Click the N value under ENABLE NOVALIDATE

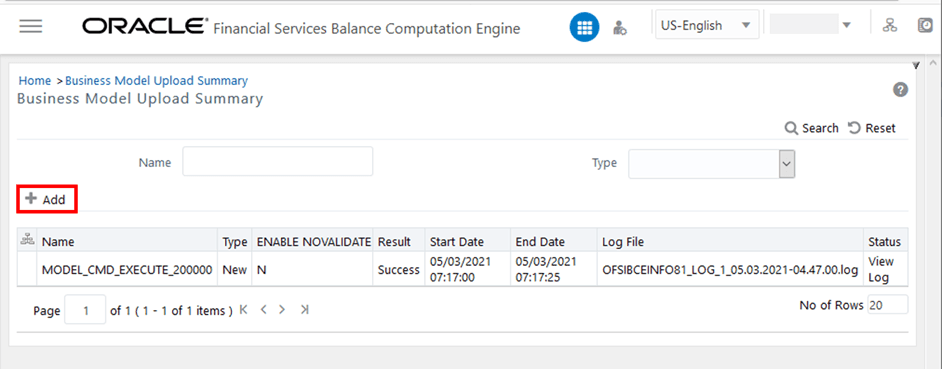coord(262,270)
